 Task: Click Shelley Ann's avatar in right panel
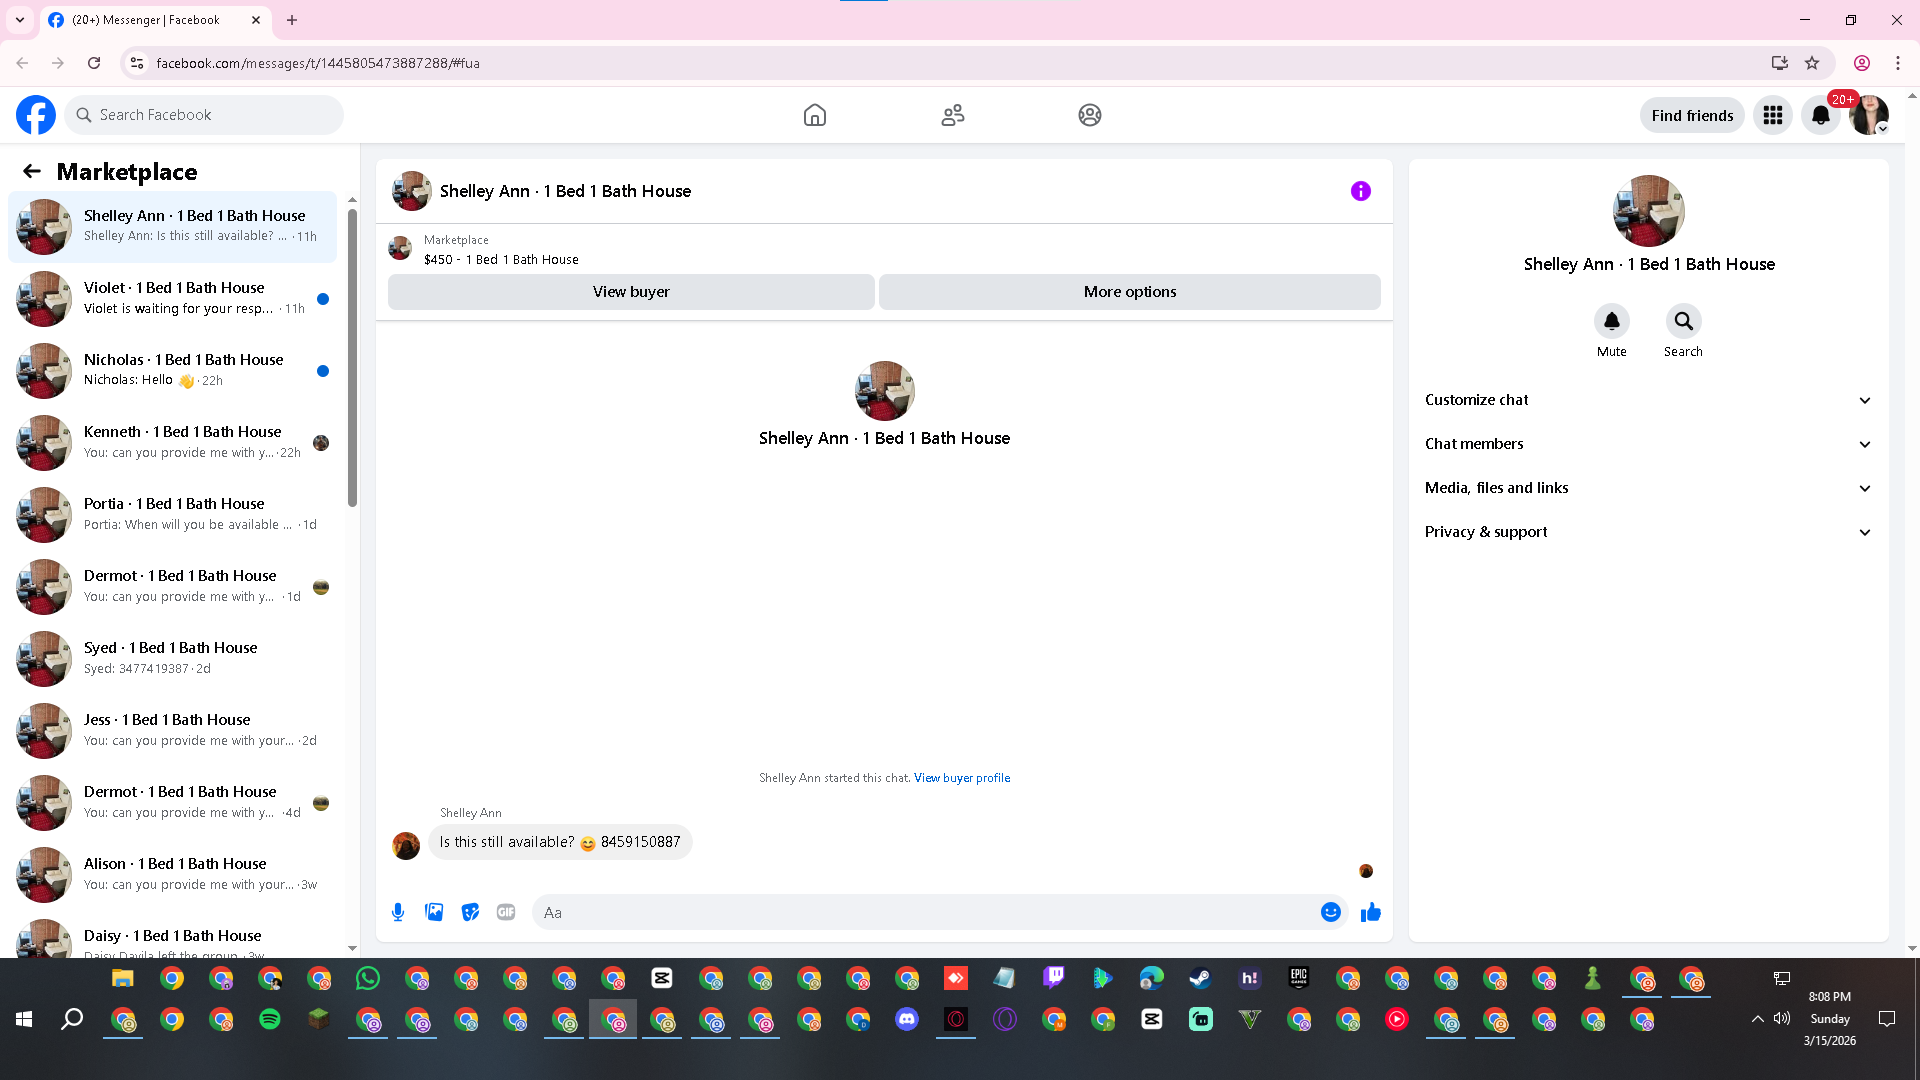pyautogui.click(x=1649, y=211)
